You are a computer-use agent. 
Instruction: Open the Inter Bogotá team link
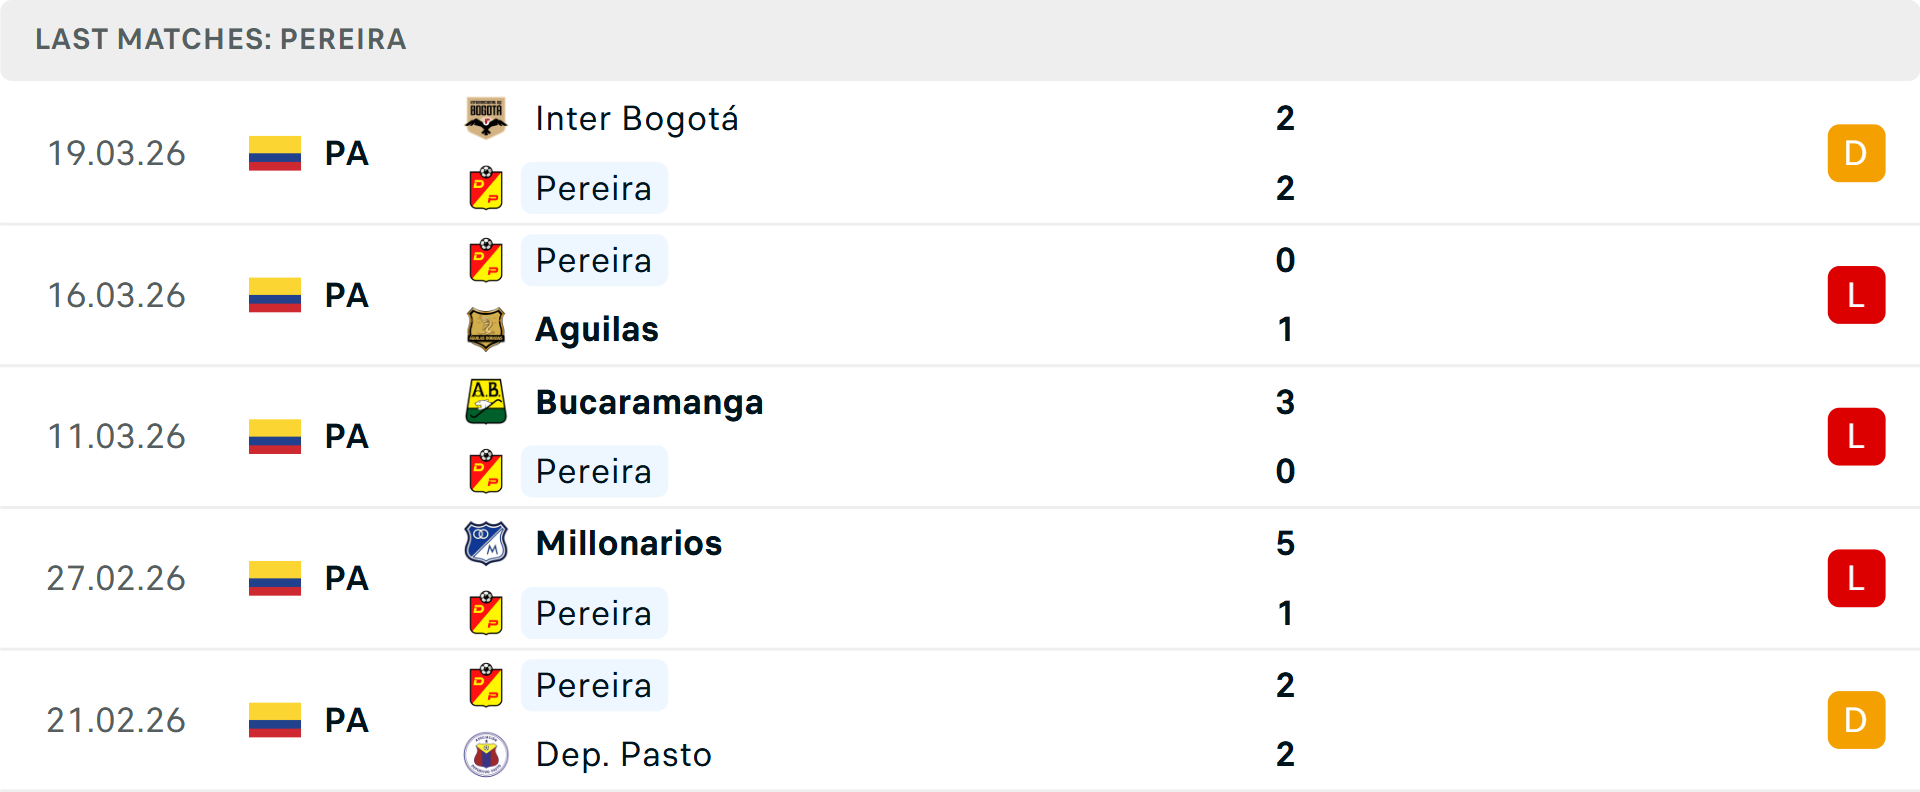point(637,118)
